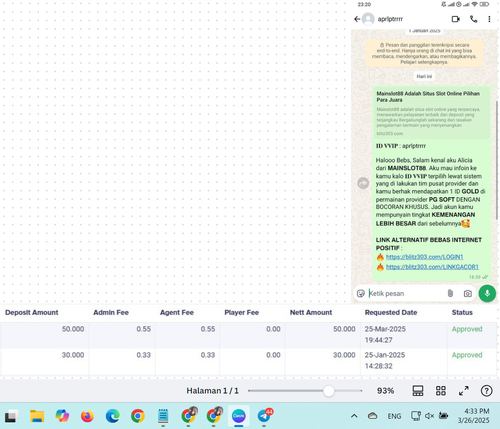Tap the back arrow in the WhatsApp chat header
The height and width of the screenshot is (429, 500).
(x=357, y=19)
